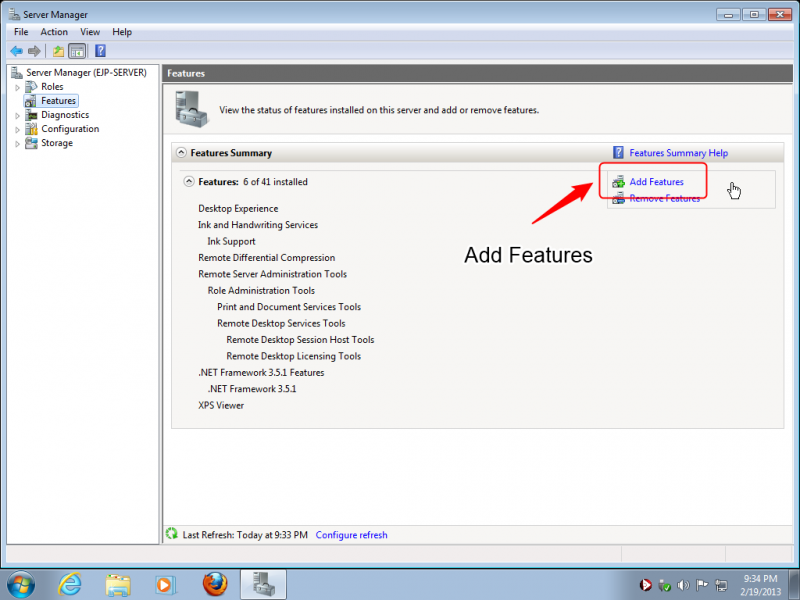Open the Action menu
This screenshot has height=600, width=800.
pos(54,32)
